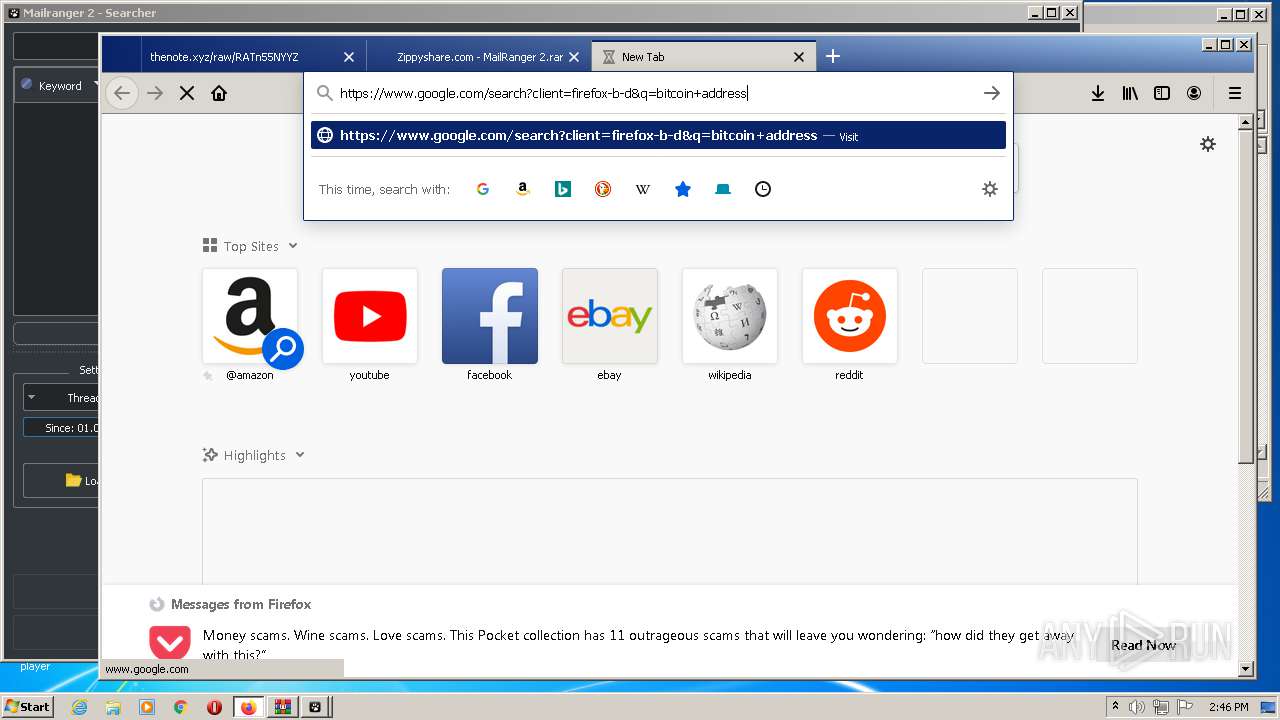Image resolution: width=1280 pixels, height=720 pixels.
Task: Select the New Tab tab
Action: (704, 57)
